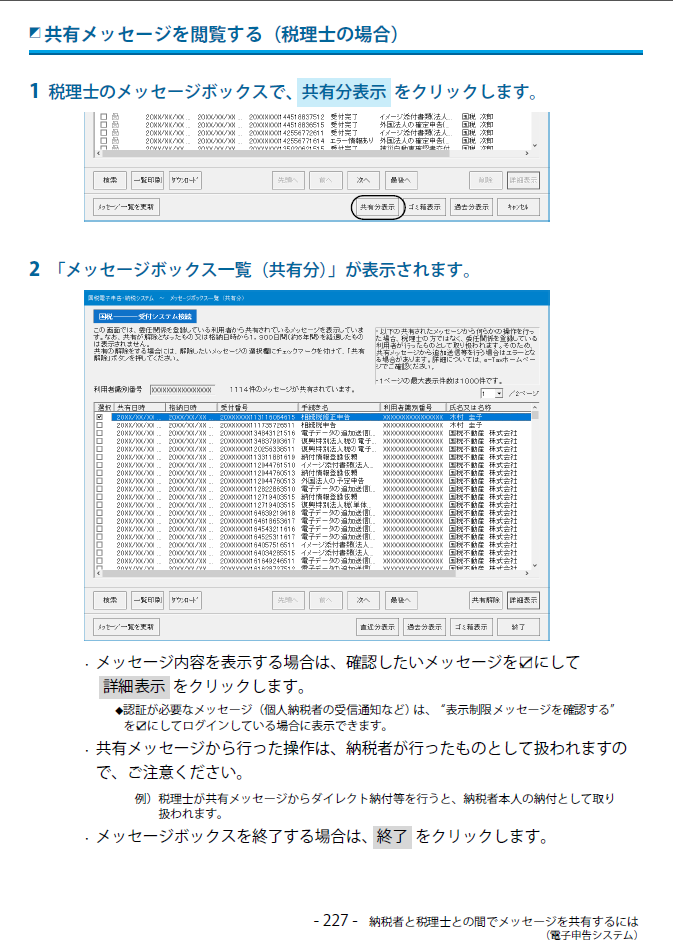Click the 共有解除 button

click(486, 601)
